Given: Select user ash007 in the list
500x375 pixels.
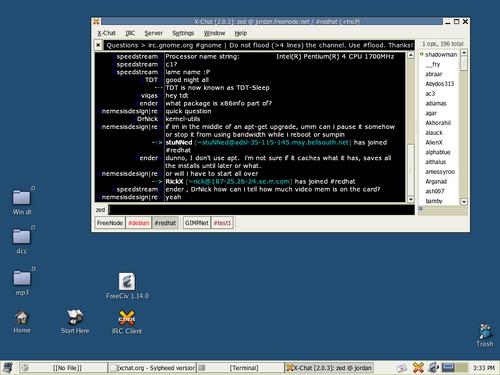Looking at the screenshot, I should click(x=434, y=191).
